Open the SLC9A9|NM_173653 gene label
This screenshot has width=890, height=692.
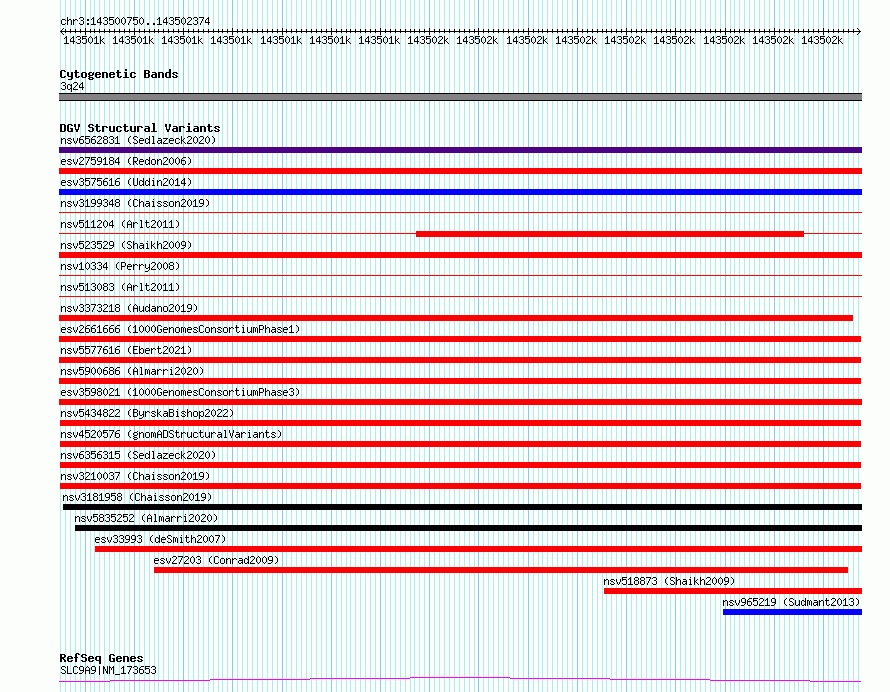(108, 670)
